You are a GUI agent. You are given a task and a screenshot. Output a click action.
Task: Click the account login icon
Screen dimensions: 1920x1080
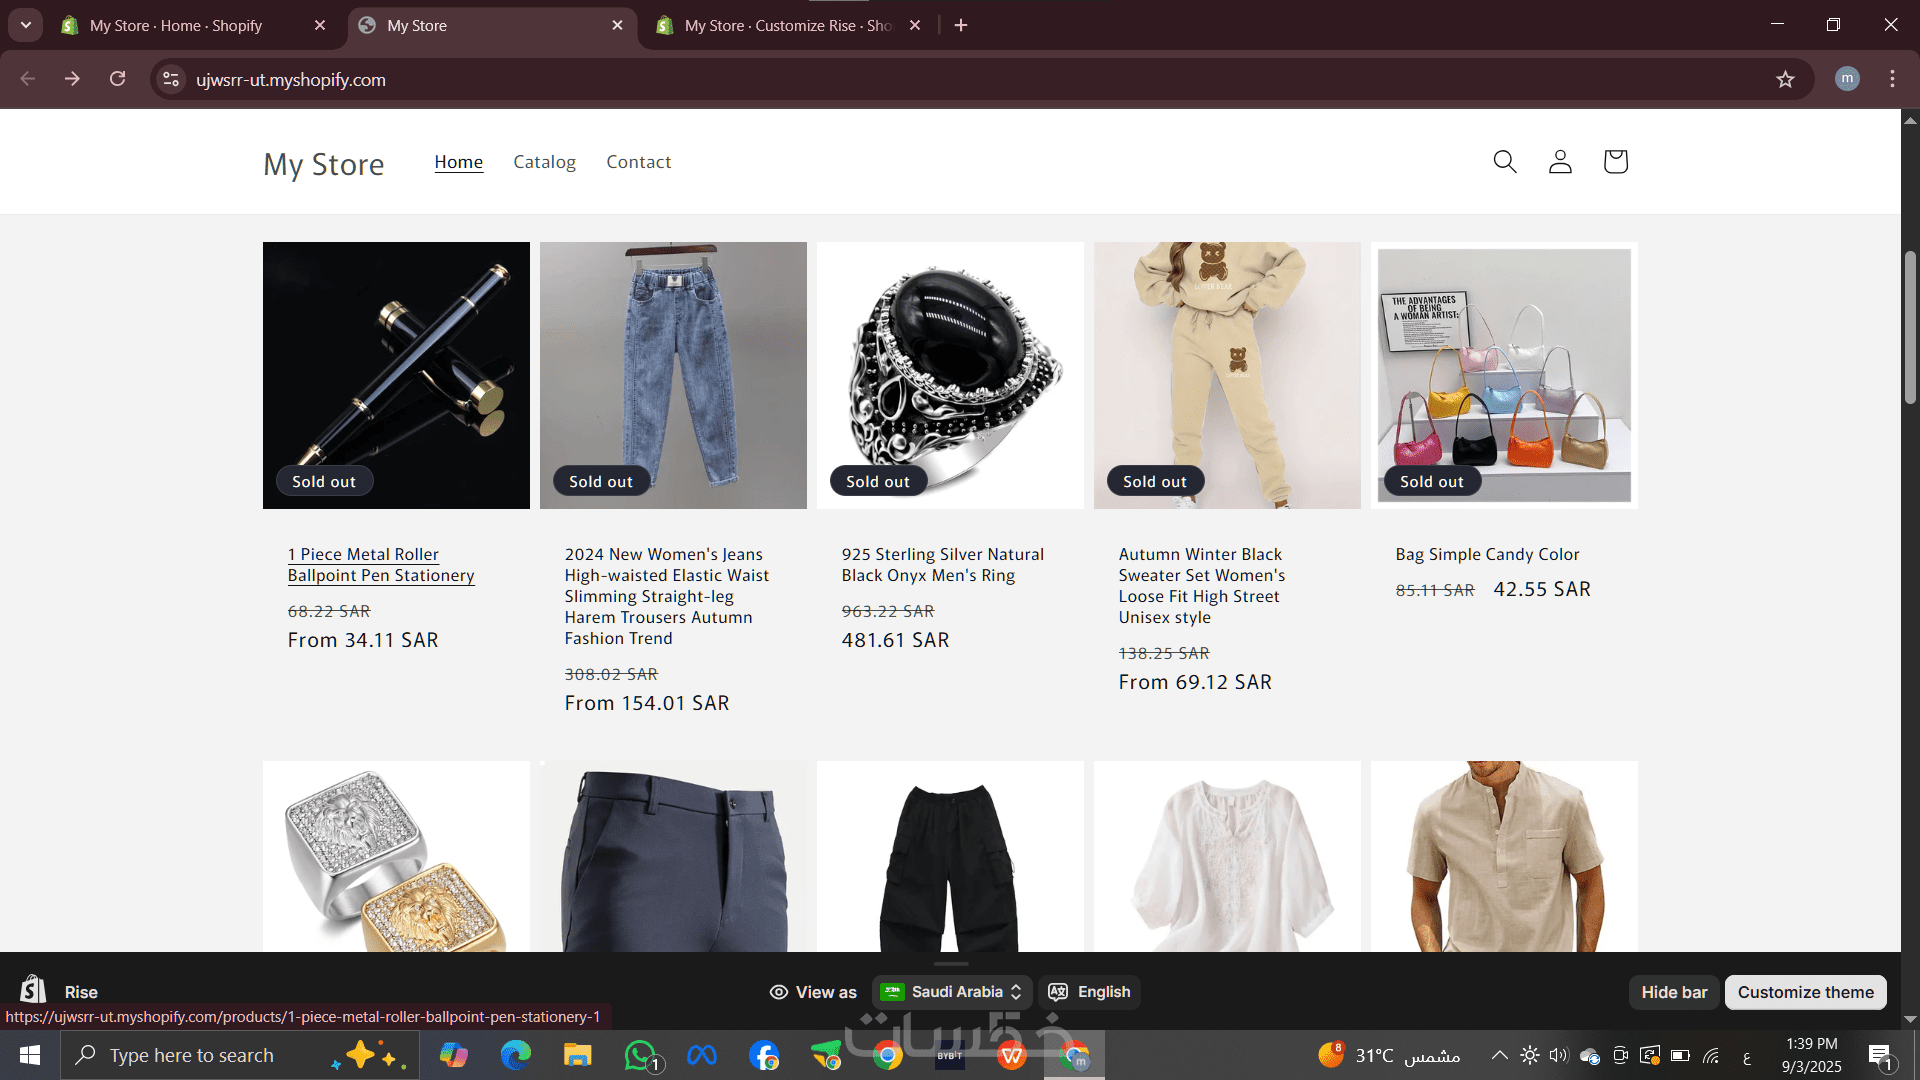tap(1560, 161)
